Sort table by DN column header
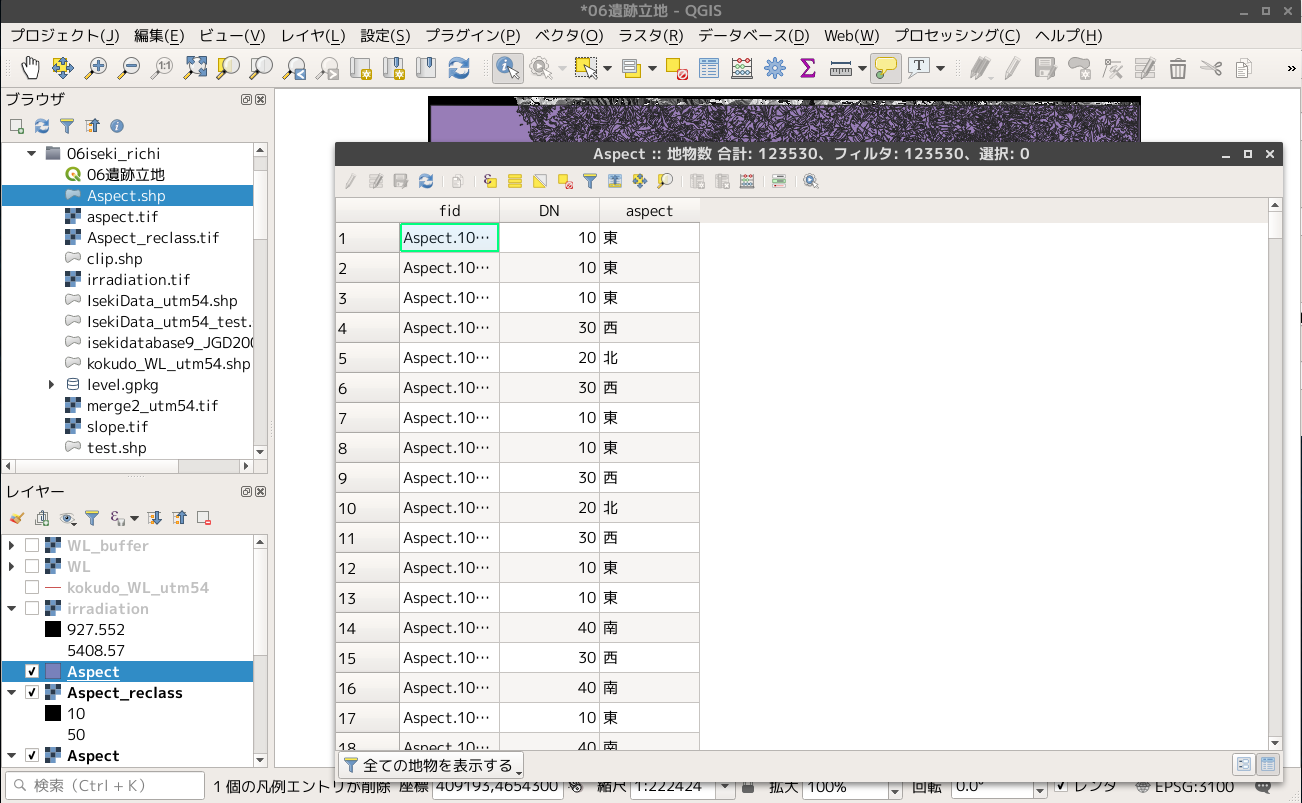Screen dimensions: 1302x803 549,211
